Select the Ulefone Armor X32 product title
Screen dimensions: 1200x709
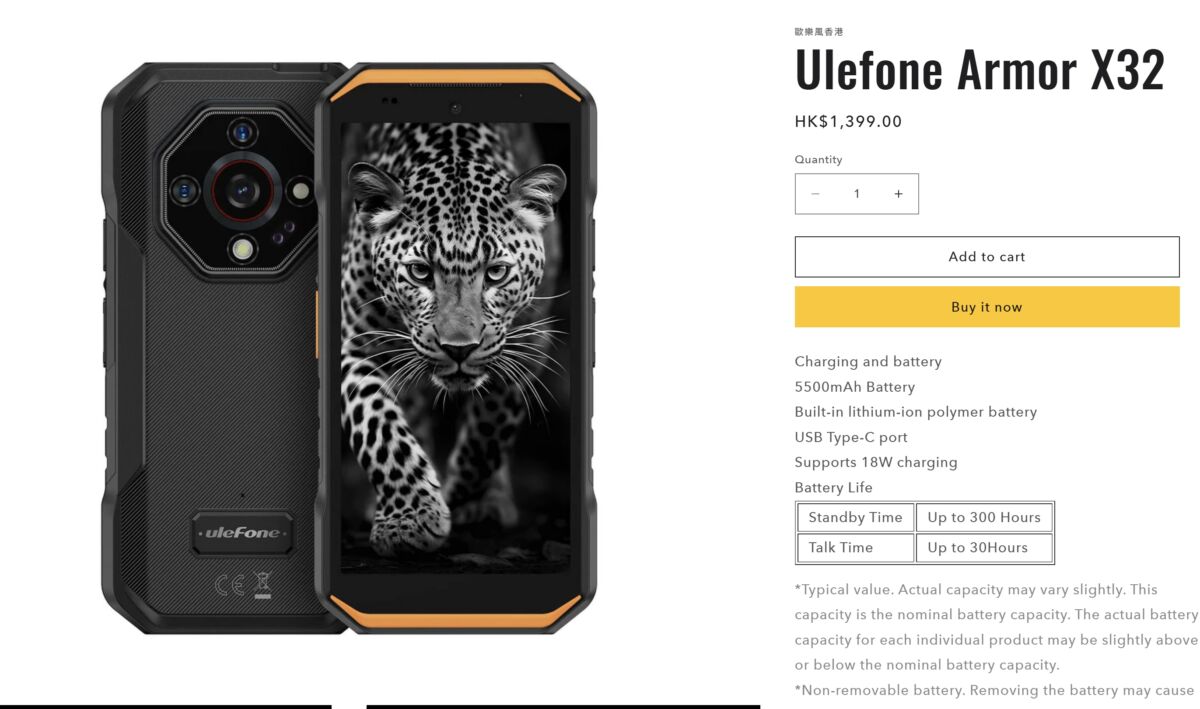[980, 69]
